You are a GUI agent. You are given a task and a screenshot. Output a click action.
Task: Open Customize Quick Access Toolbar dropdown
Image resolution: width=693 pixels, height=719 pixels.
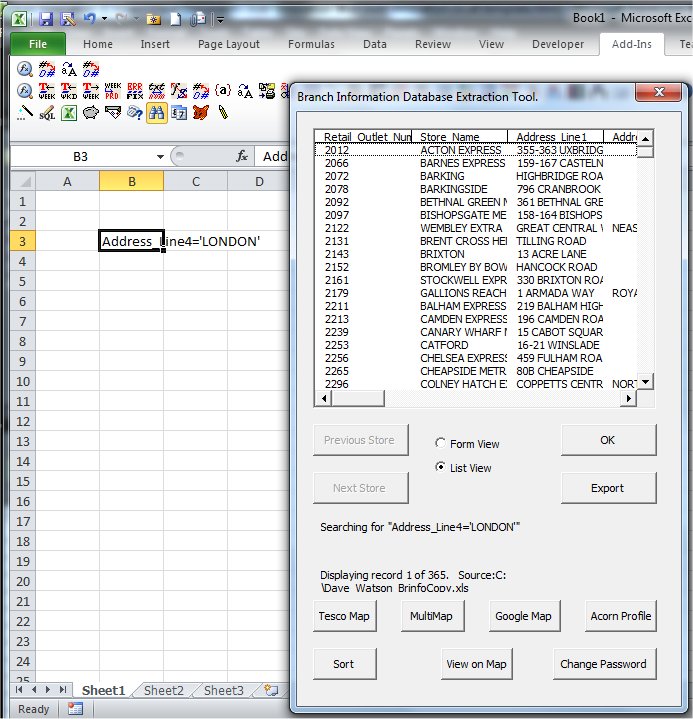[220, 19]
